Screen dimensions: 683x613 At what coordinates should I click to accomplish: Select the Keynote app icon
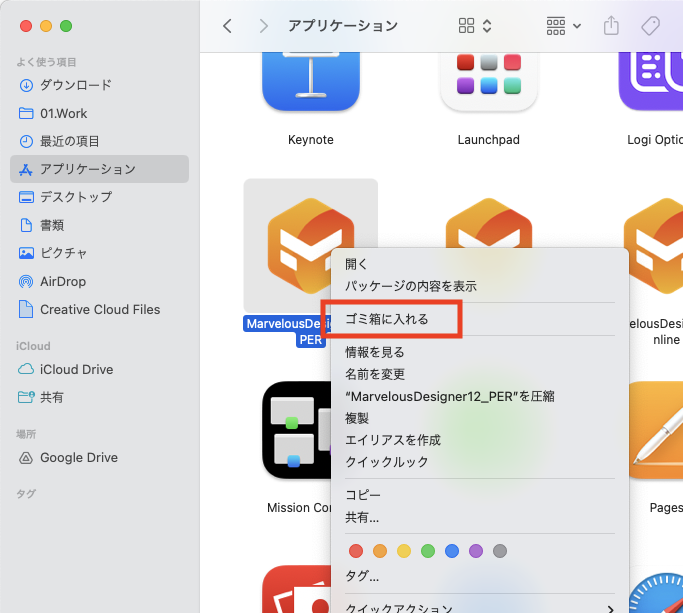[x=311, y=81]
